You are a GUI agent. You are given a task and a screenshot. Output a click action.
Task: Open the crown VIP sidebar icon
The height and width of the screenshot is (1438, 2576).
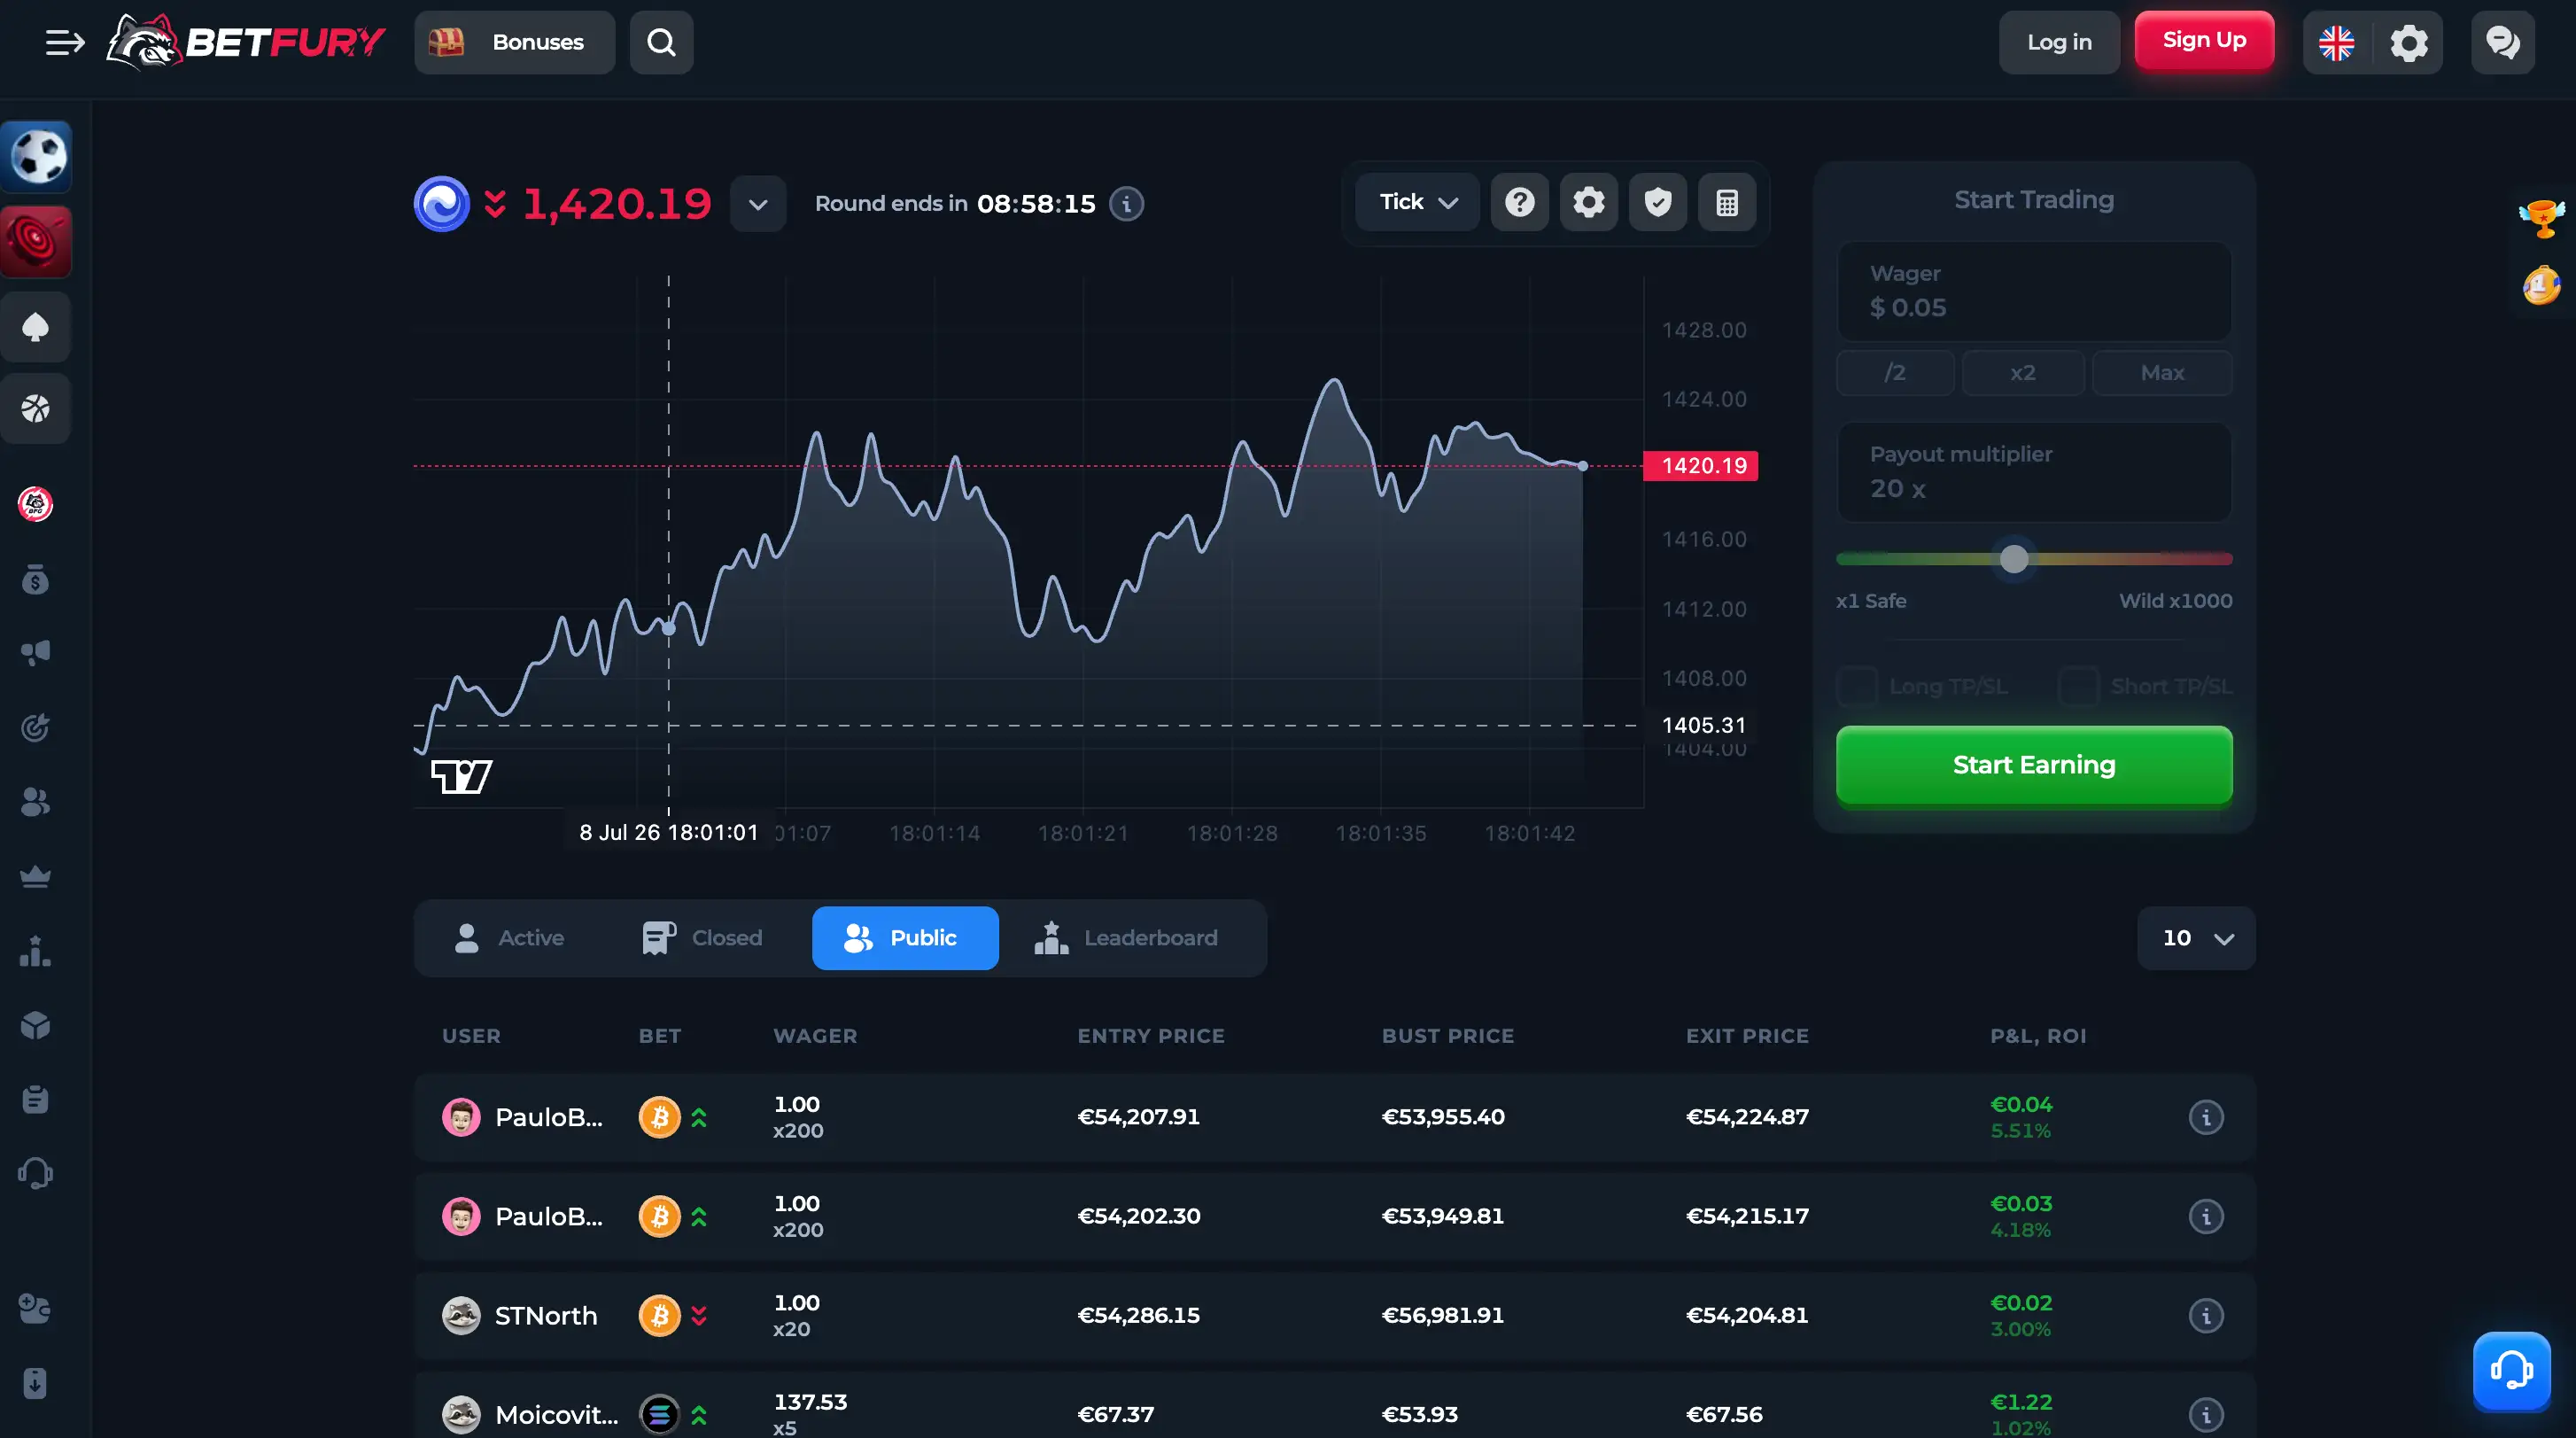pos(36,876)
